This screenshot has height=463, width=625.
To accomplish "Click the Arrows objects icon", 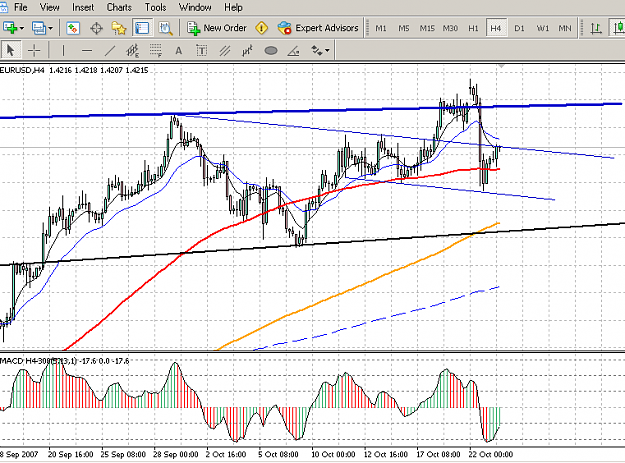I will (x=317, y=51).
